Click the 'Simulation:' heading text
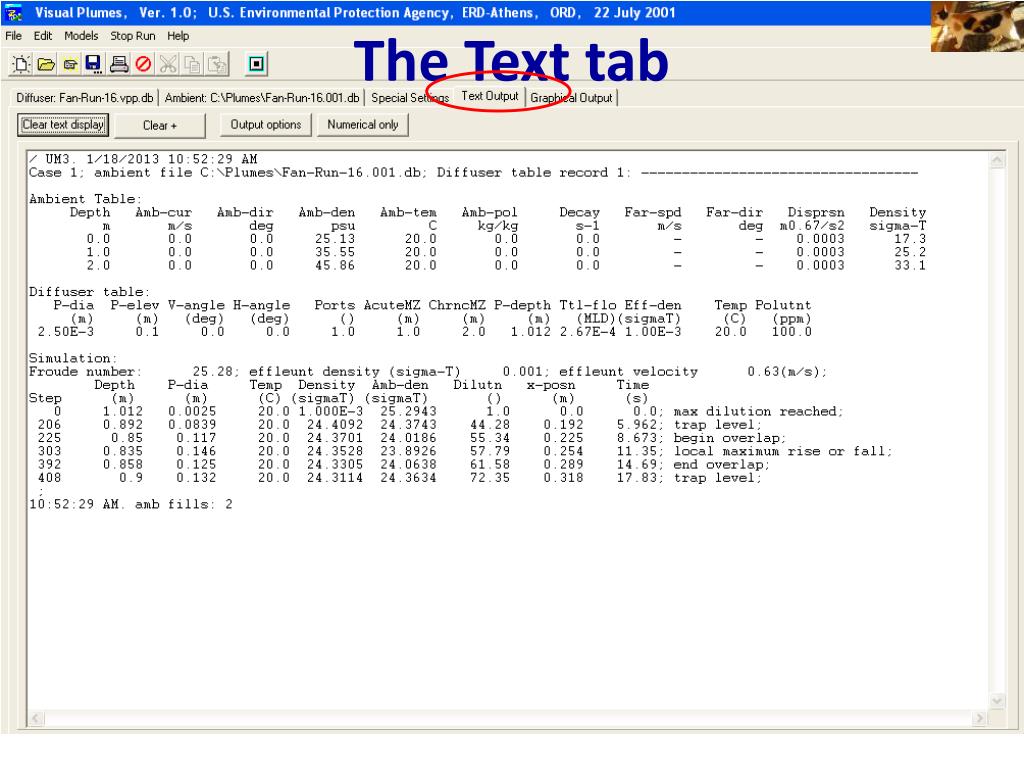 point(73,358)
